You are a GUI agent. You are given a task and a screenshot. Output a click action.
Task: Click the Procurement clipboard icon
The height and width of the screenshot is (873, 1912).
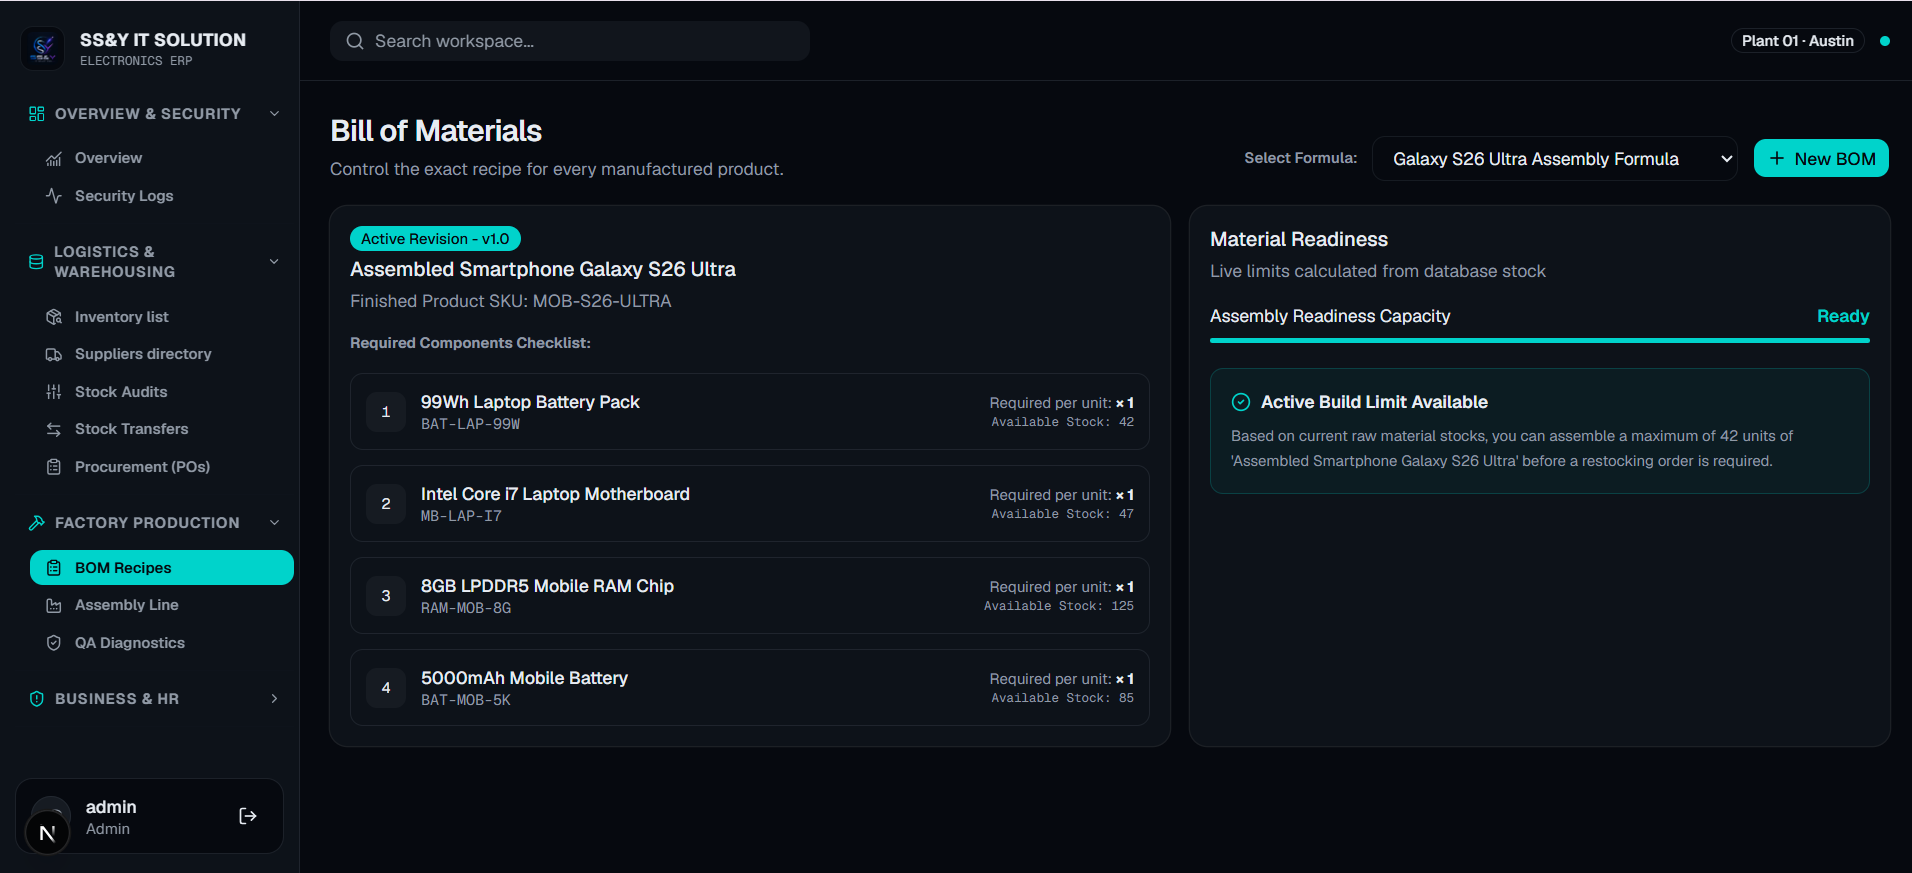[54, 467]
